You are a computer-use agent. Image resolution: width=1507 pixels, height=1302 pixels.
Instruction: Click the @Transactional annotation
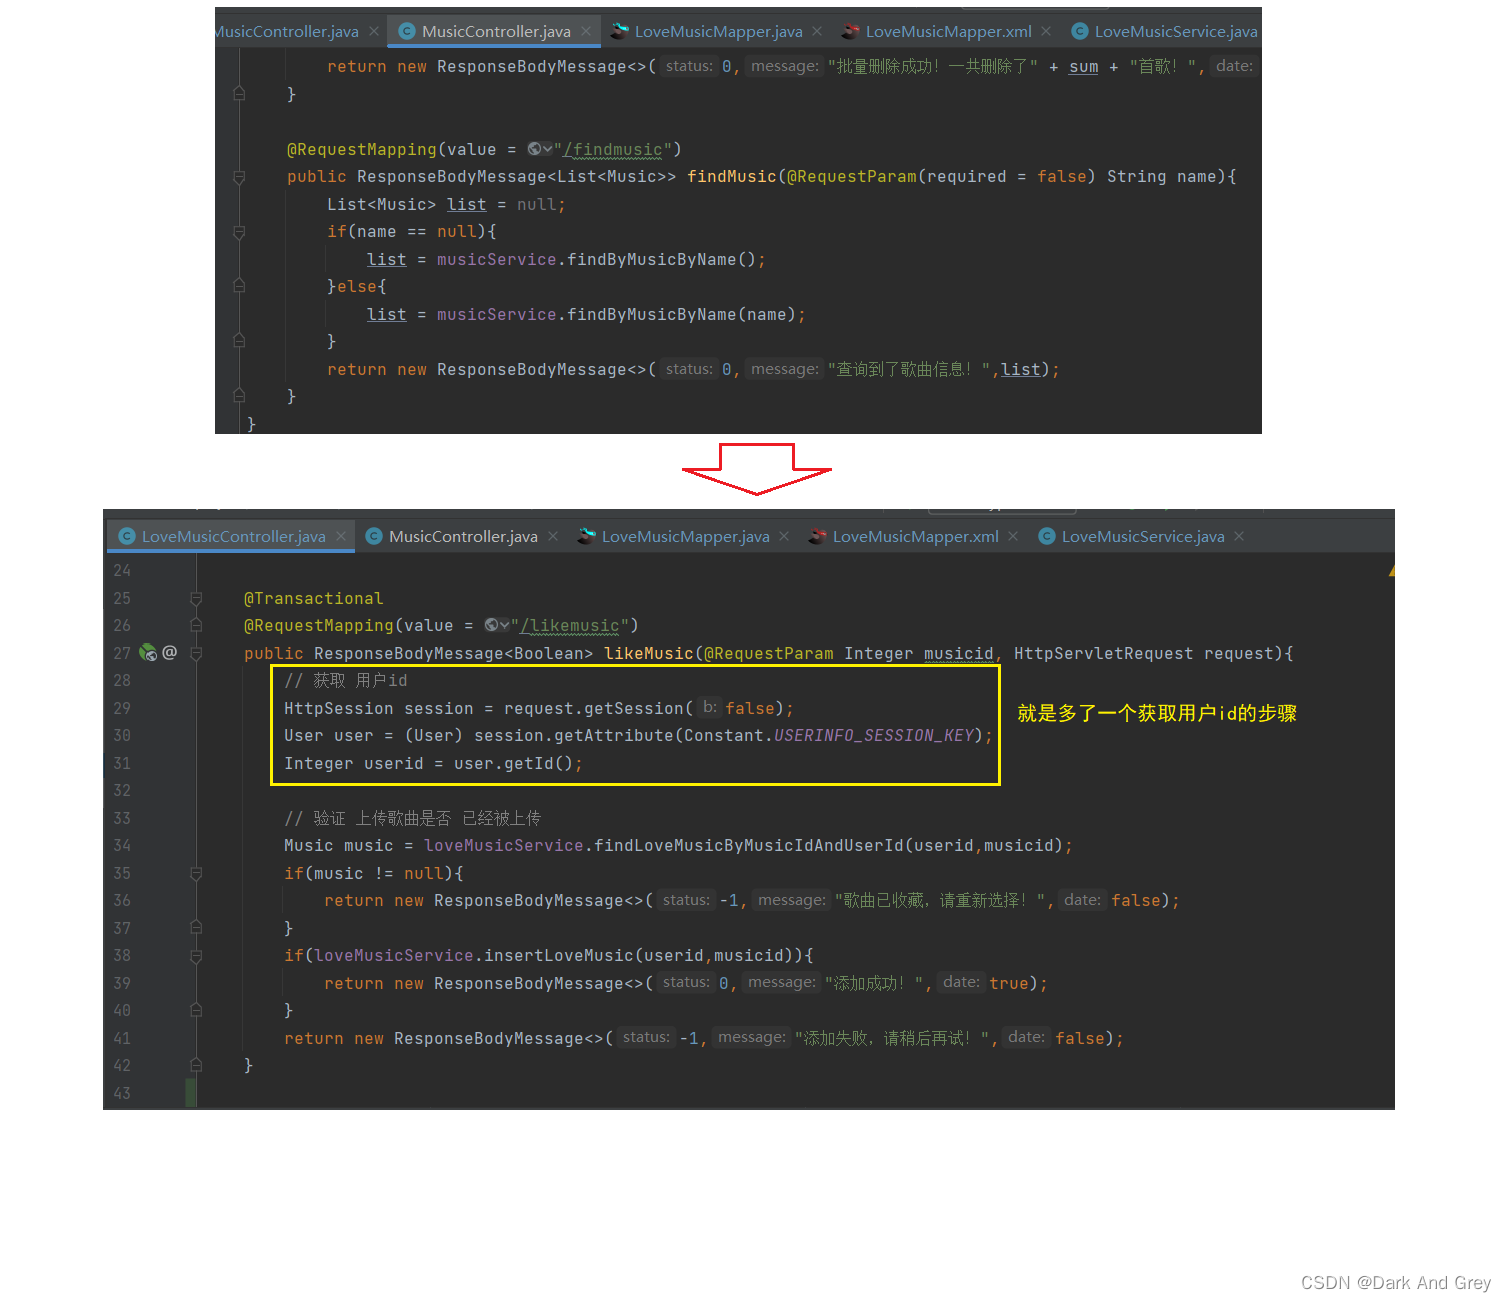click(x=314, y=598)
